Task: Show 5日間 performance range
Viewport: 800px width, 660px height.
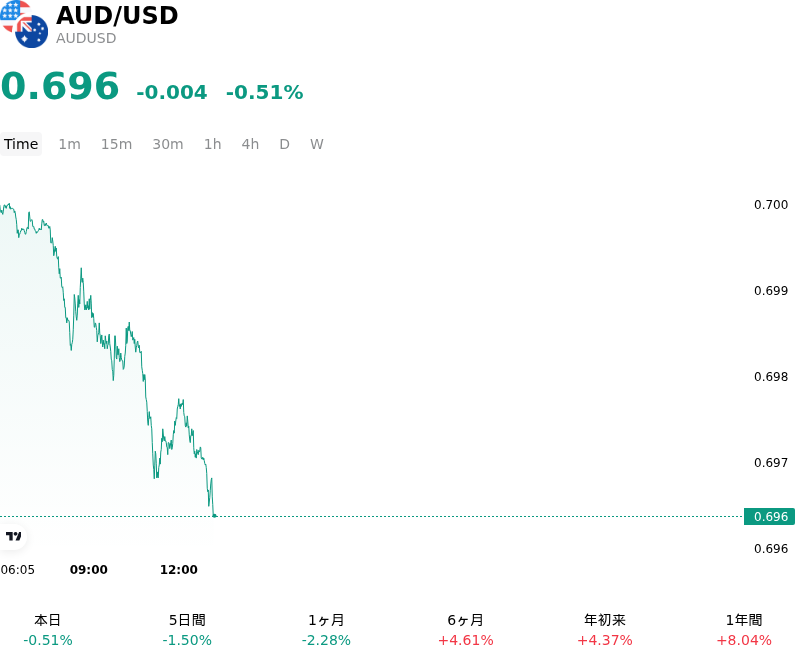Action: click(187, 630)
